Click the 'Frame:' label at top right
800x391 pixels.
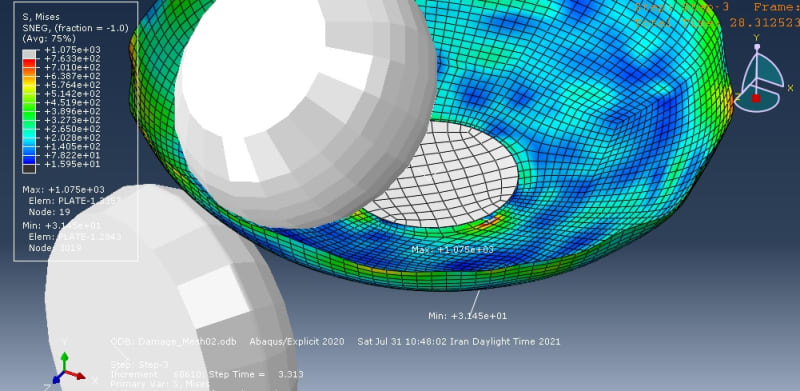(777, 7)
